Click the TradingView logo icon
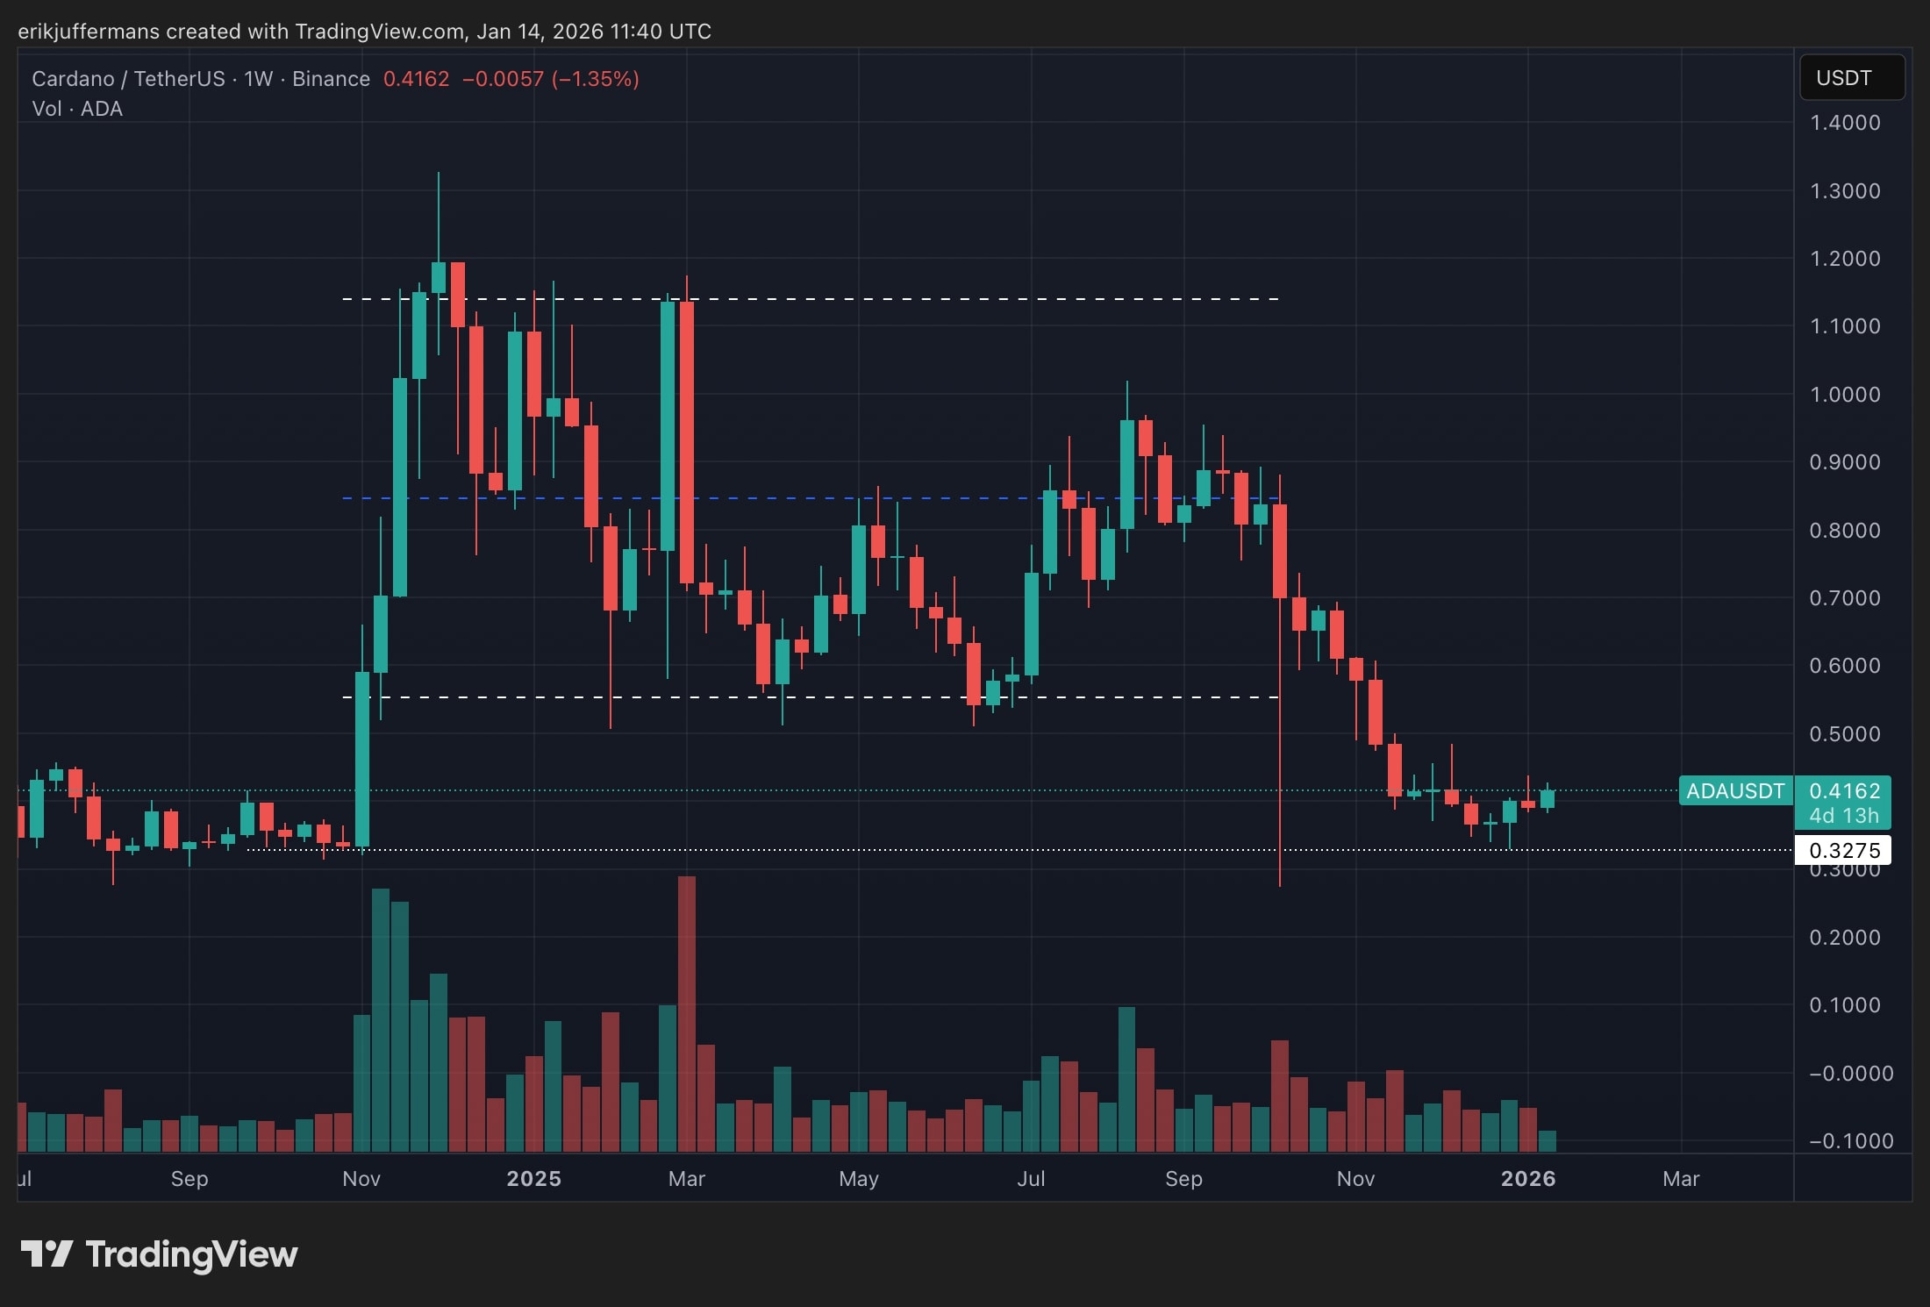Screen dimensions: 1930x1307 click(46, 1253)
